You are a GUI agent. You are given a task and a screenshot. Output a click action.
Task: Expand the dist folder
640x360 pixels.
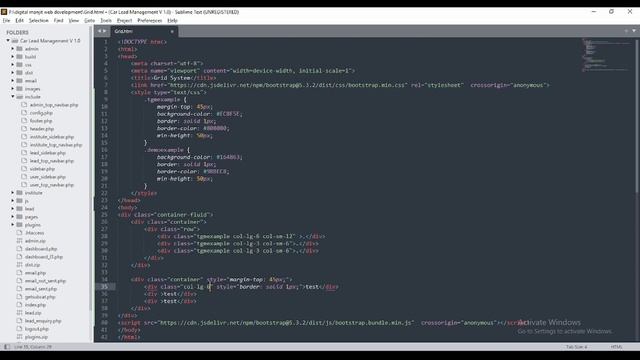[x=13, y=73]
